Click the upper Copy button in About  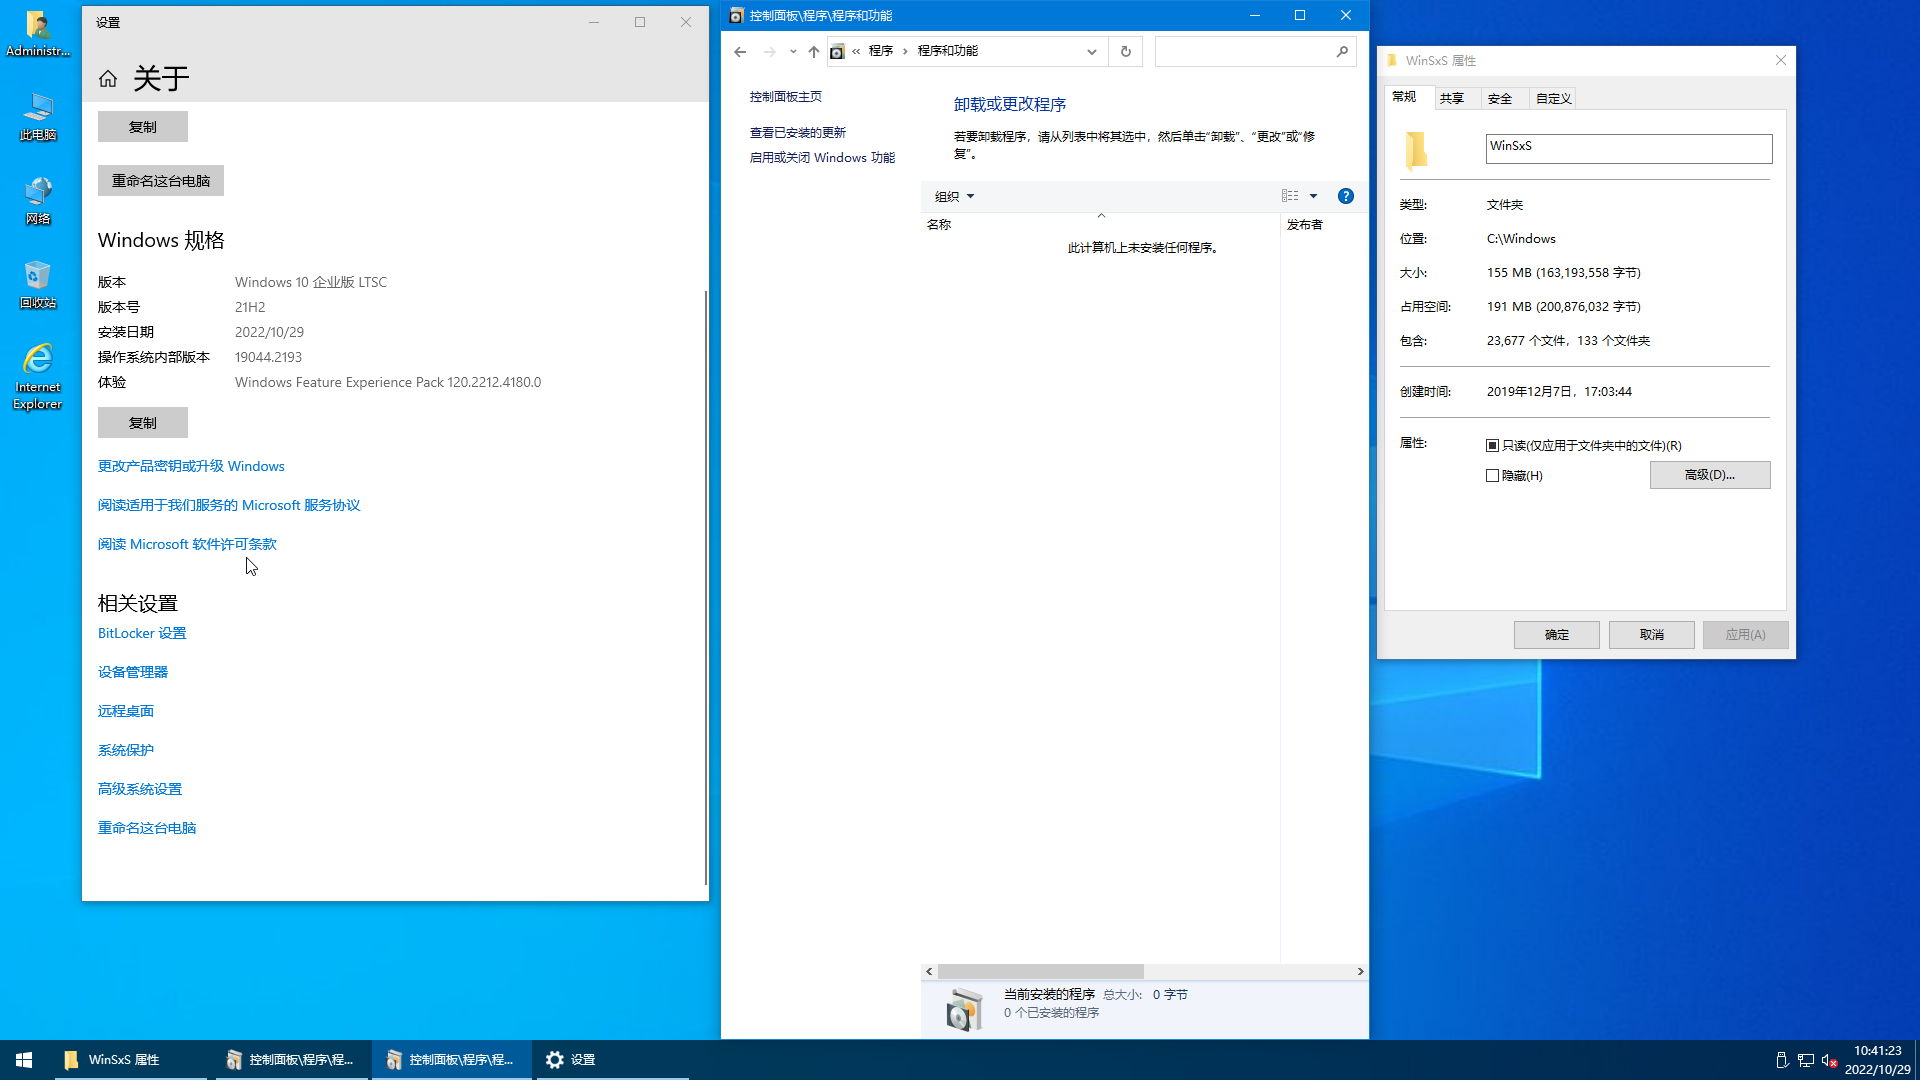[x=143, y=127]
